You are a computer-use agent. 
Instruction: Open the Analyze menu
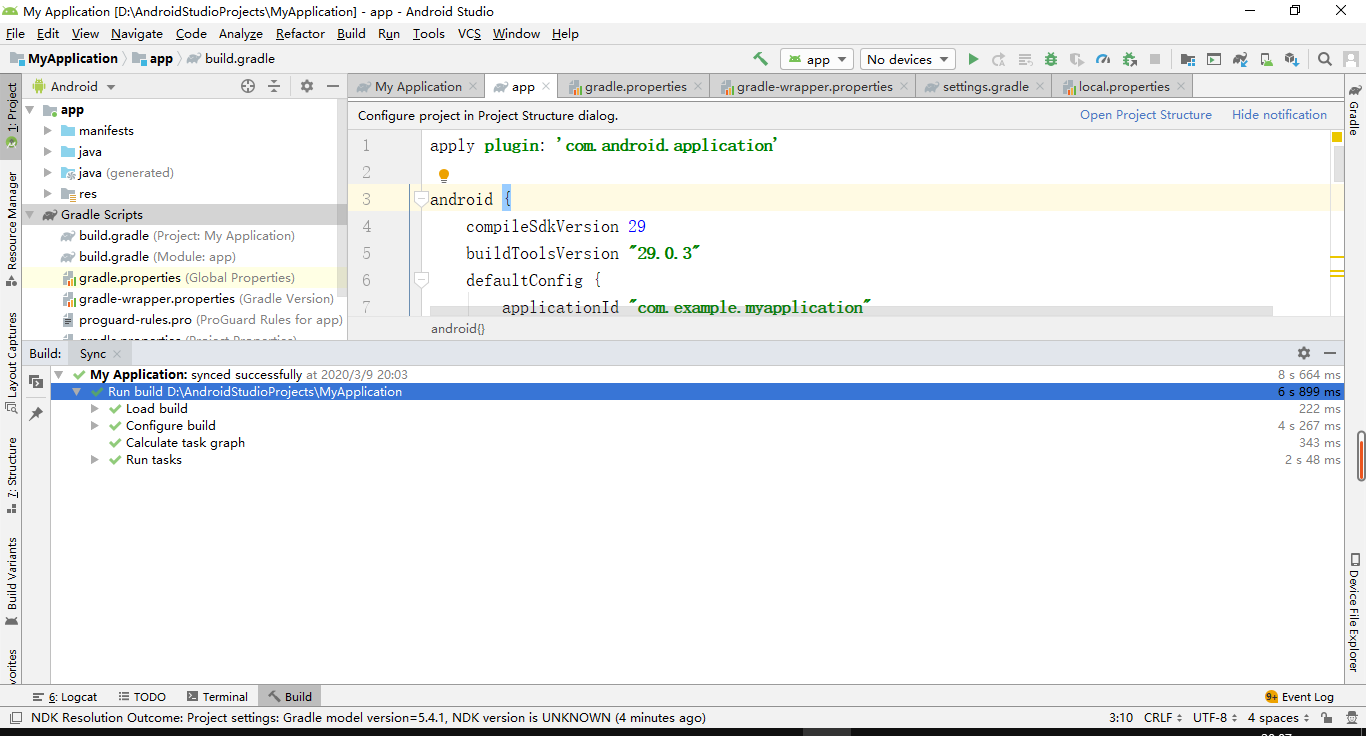(240, 33)
